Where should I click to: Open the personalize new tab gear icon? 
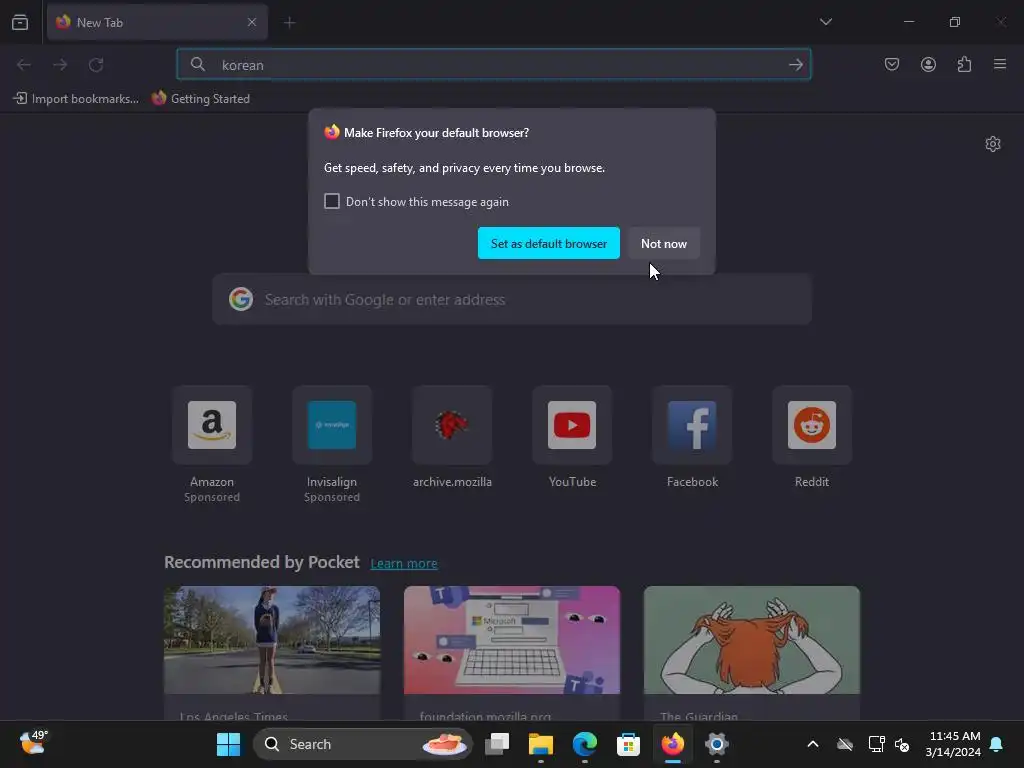[x=993, y=144]
